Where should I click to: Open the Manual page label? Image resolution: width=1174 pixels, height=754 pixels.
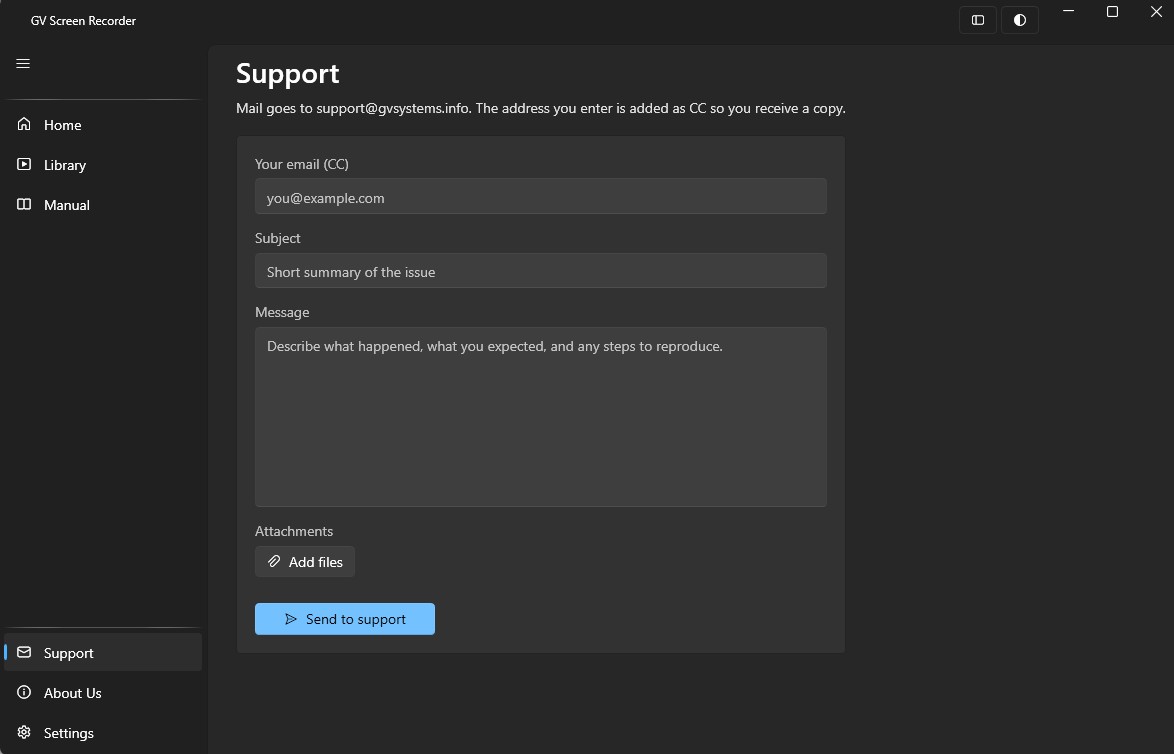pyautogui.click(x=67, y=205)
